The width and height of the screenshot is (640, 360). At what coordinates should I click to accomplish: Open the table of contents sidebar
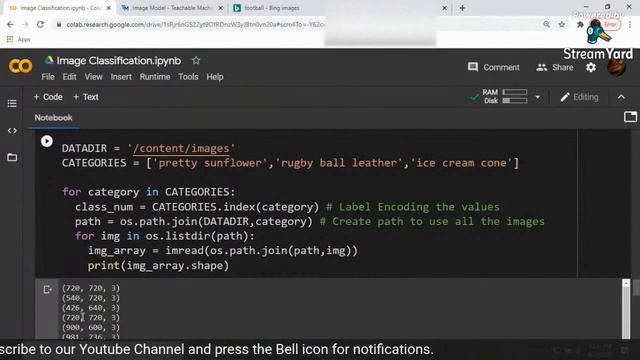12,103
